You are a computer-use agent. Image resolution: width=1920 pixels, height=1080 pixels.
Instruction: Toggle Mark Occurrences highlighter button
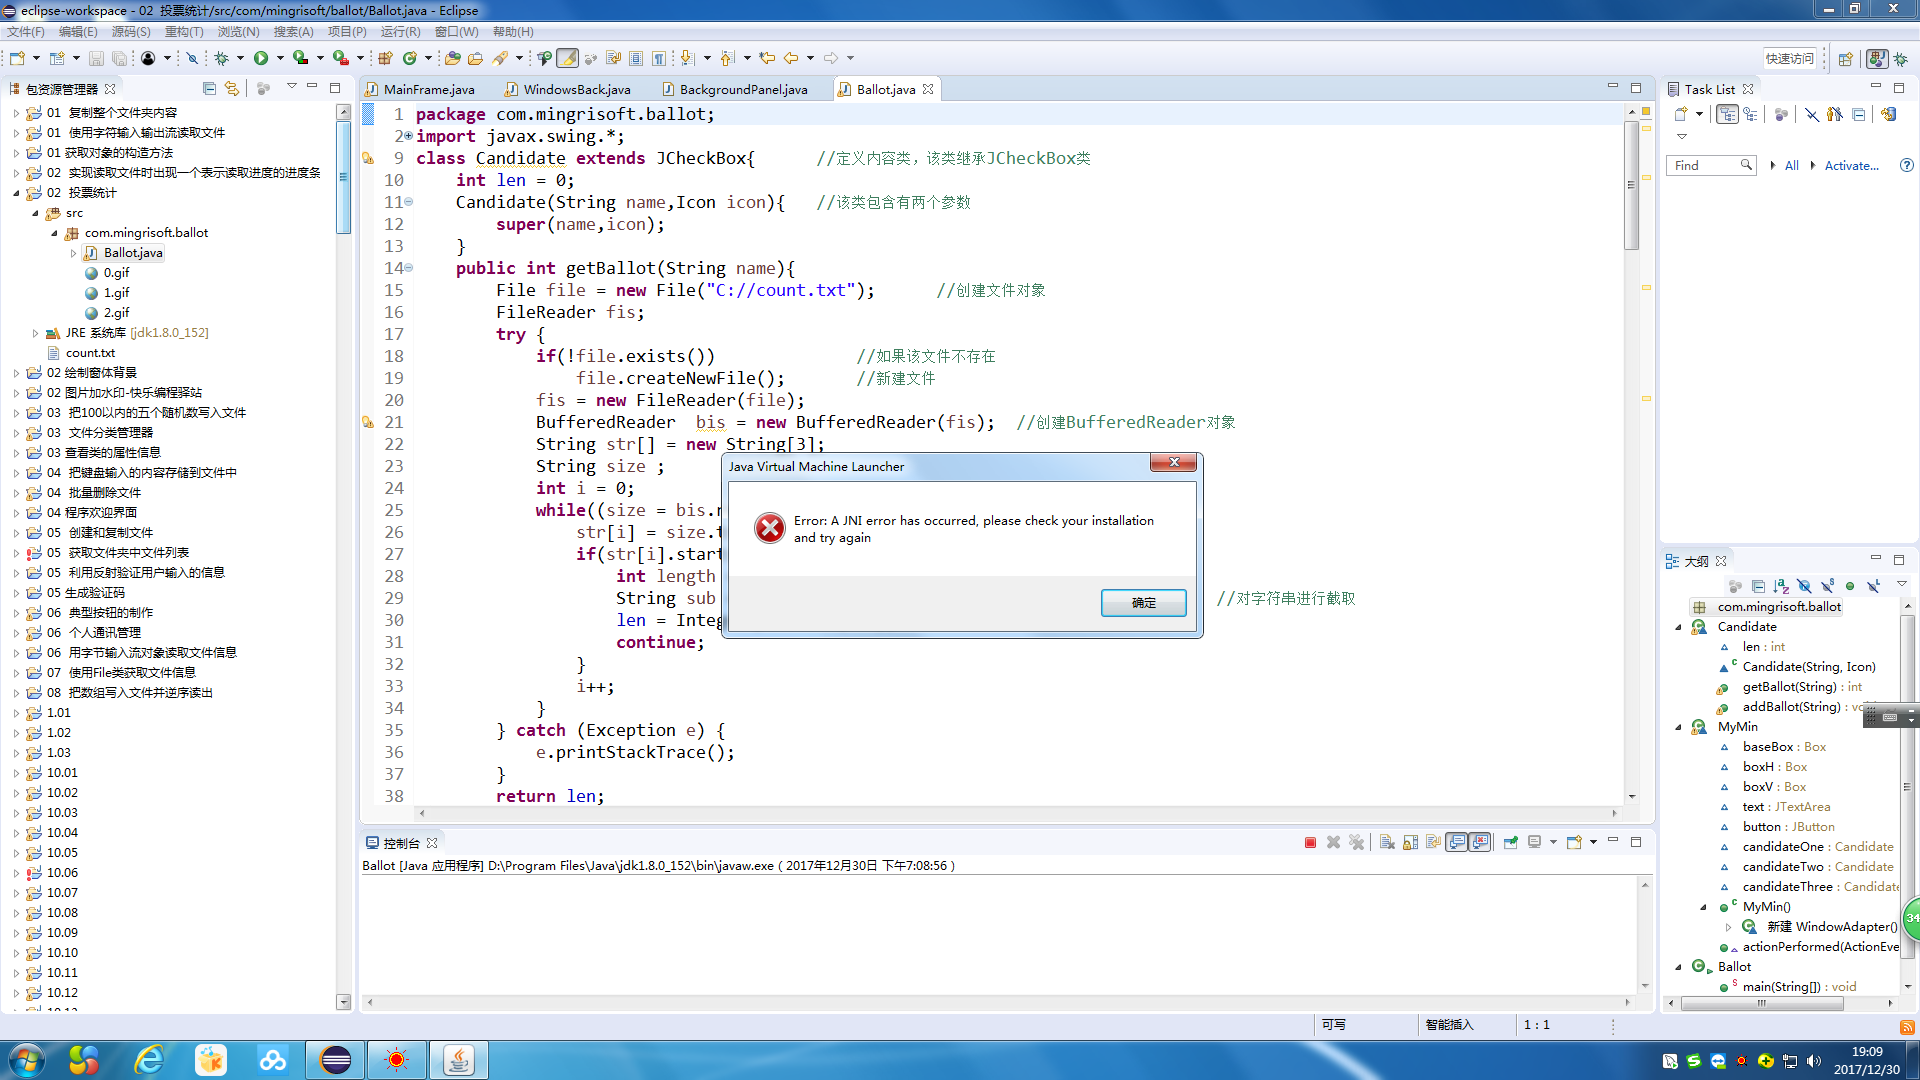coord(567,58)
